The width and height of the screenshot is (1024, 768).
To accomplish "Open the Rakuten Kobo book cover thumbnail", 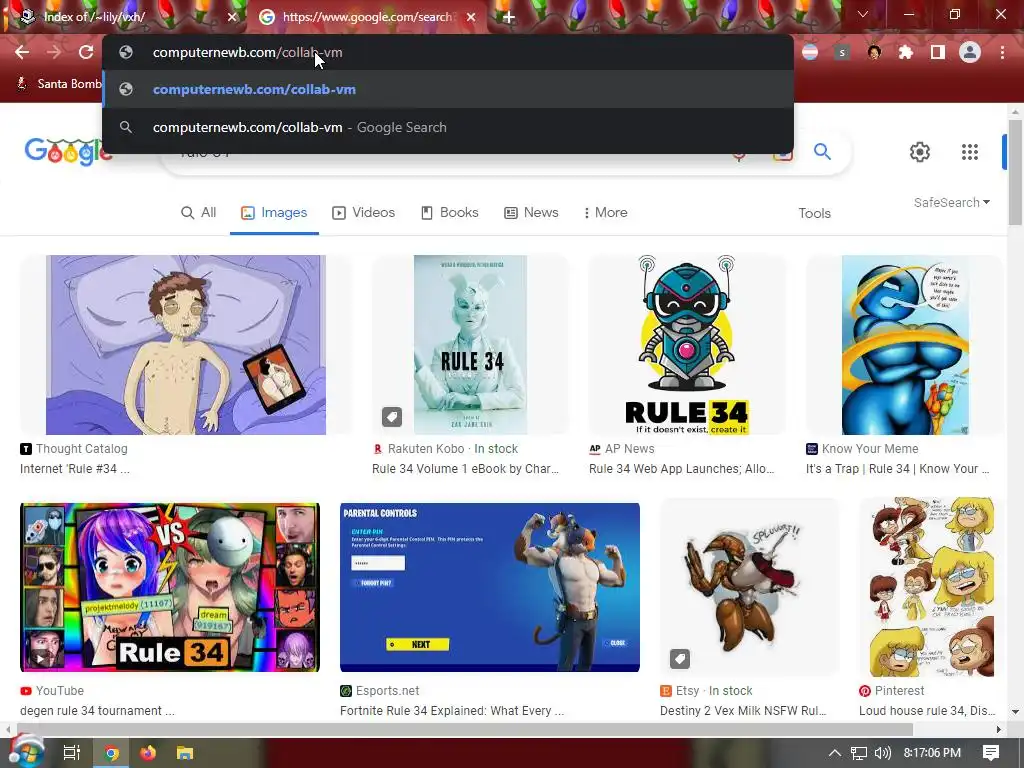I will (x=470, y=345).
